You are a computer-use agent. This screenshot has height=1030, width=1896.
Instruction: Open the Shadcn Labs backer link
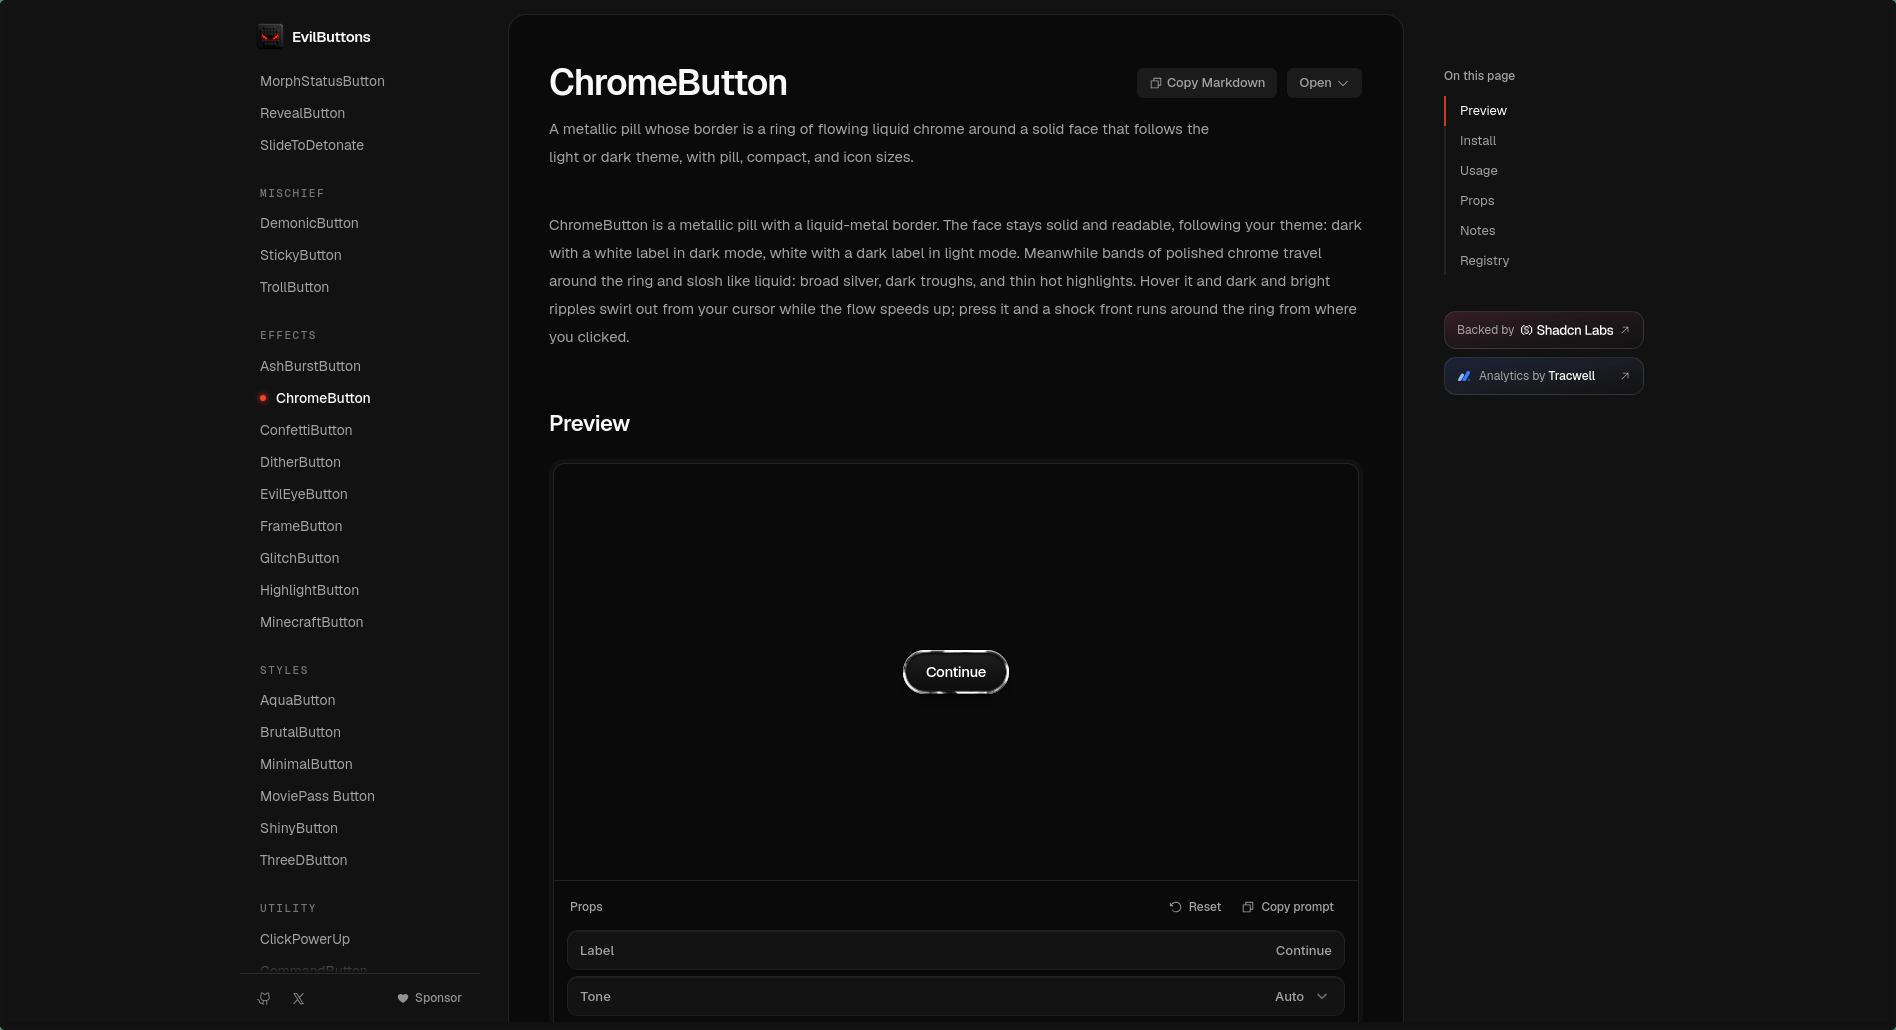(1544, 330)
